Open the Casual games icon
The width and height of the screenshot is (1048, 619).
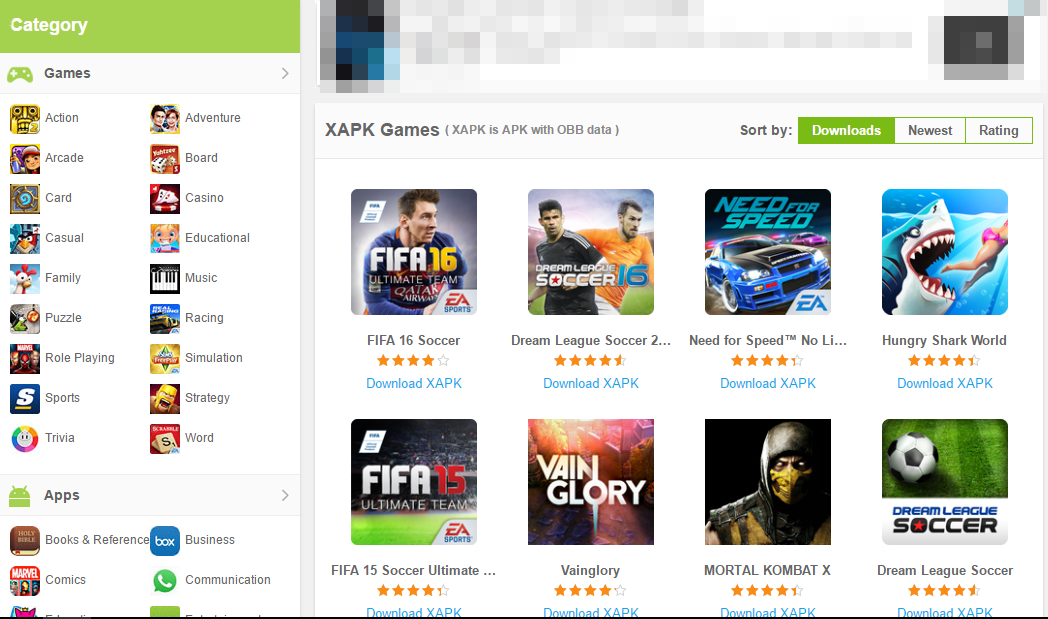point(25,239)
